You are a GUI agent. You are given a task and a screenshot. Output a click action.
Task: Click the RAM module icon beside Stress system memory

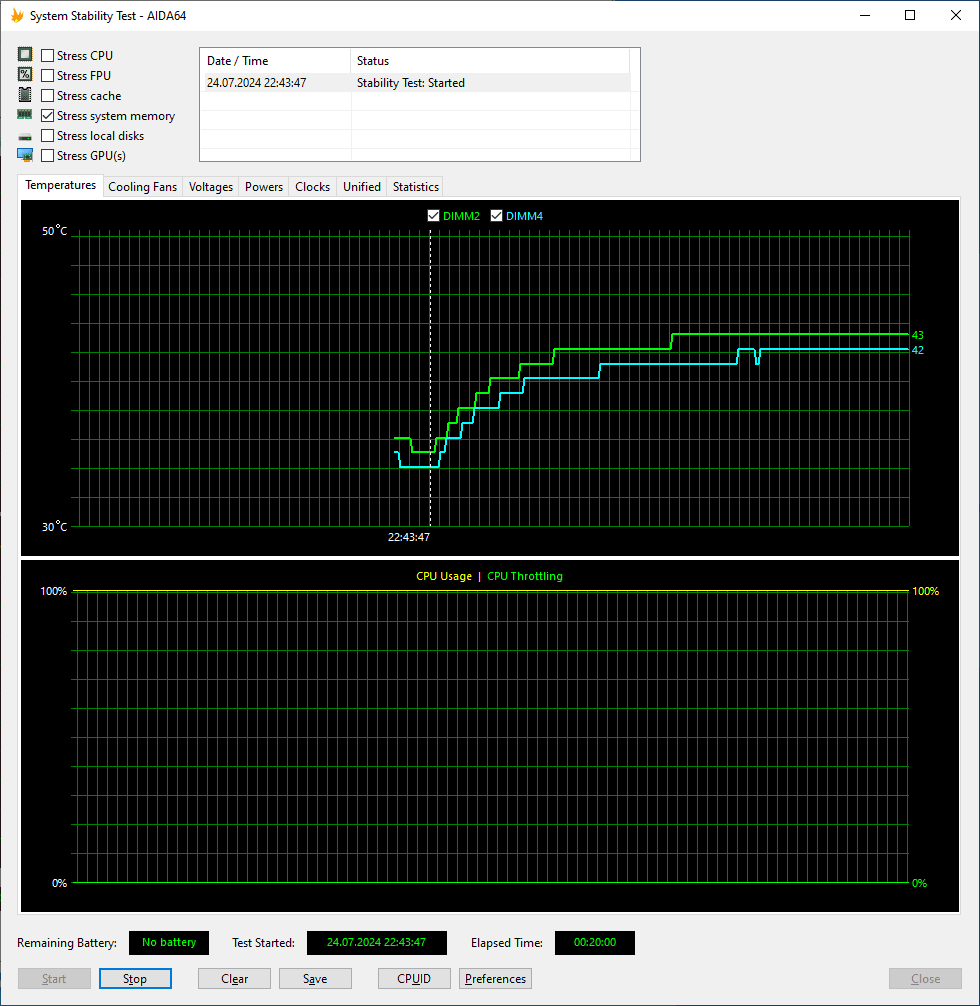tap(25, 114)
